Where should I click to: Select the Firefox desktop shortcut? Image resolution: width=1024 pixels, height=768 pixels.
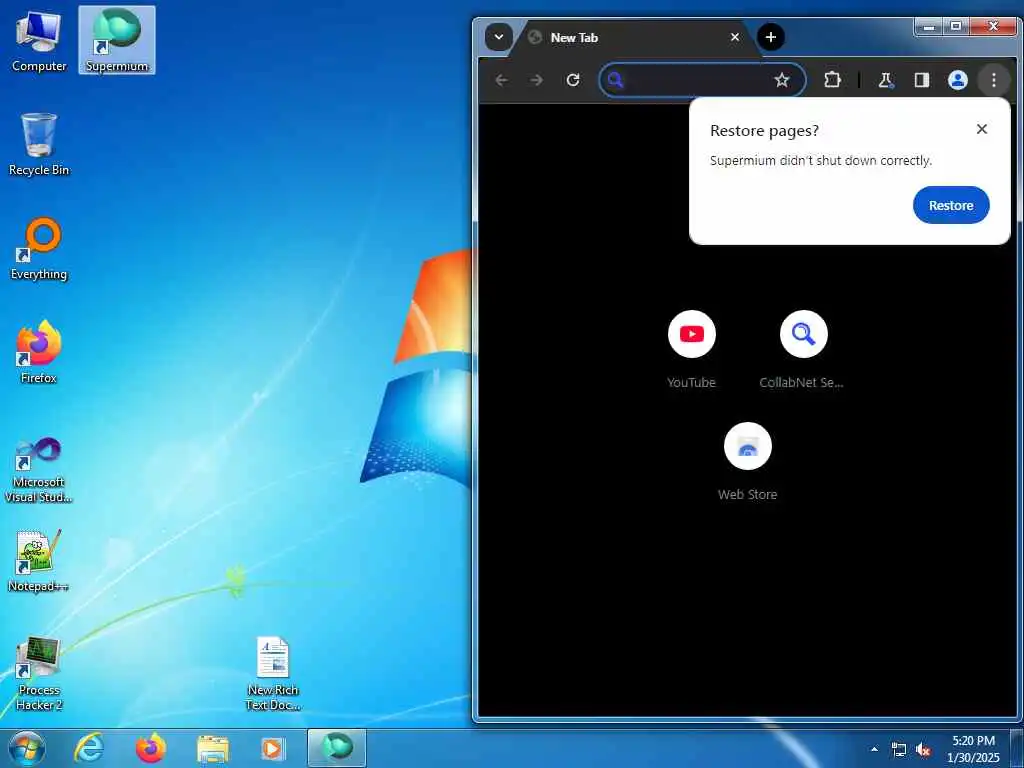click(x=39, y=353)
